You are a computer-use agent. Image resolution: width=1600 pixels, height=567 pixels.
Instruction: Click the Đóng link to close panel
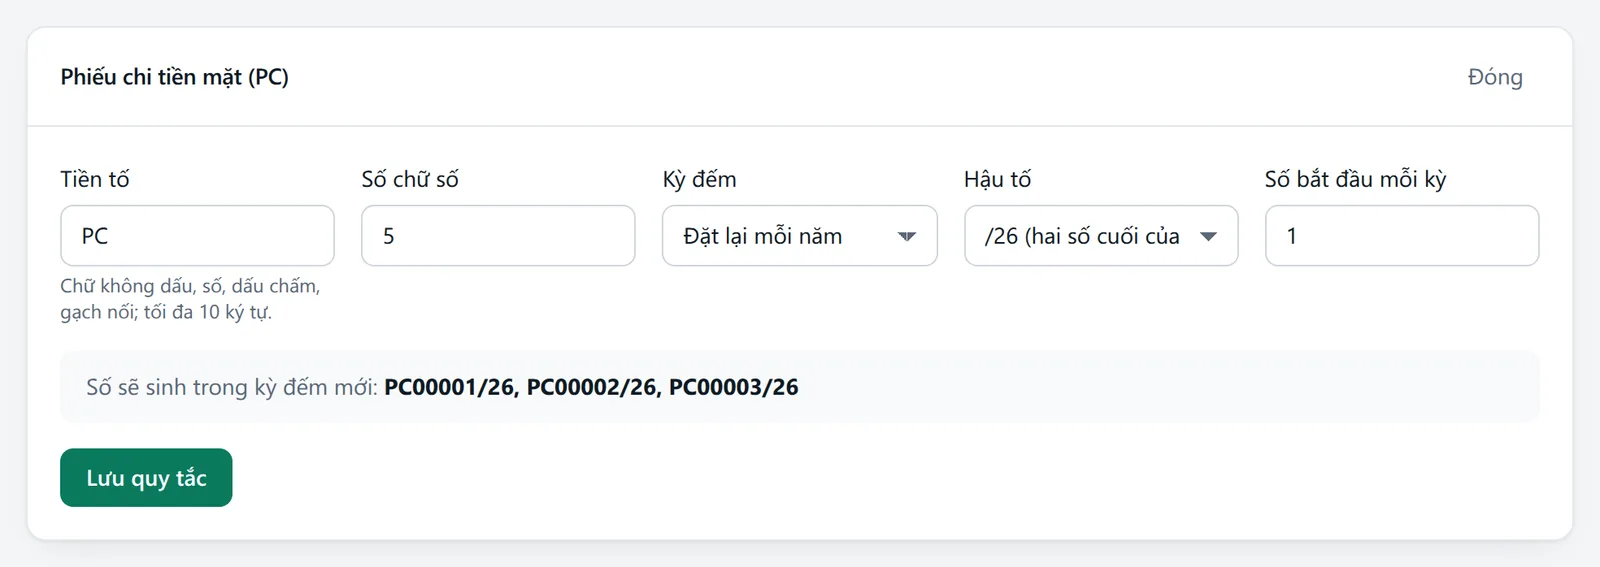(x=1495, y=77)
